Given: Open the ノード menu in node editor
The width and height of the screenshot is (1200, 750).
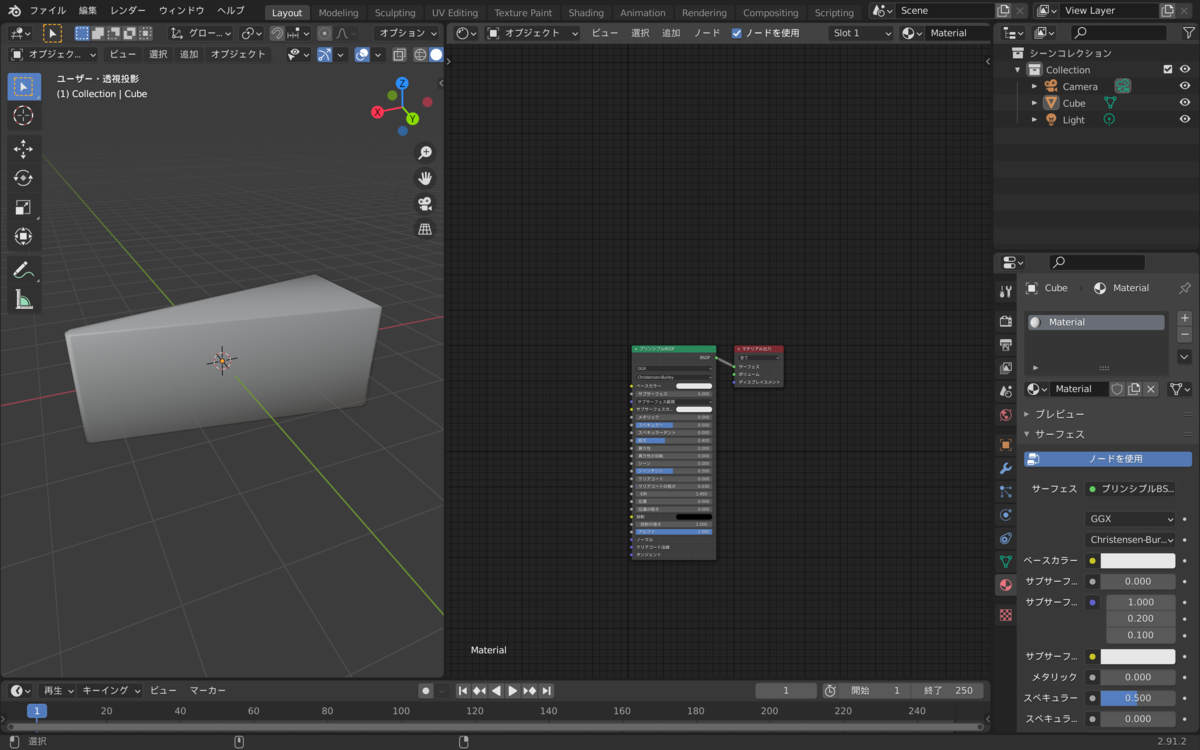Looking at the screenshot, I should [706, 33].
